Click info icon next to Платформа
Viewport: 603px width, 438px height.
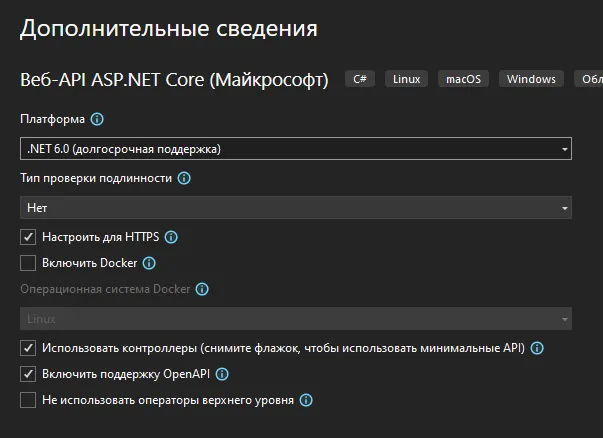(97, 119)
